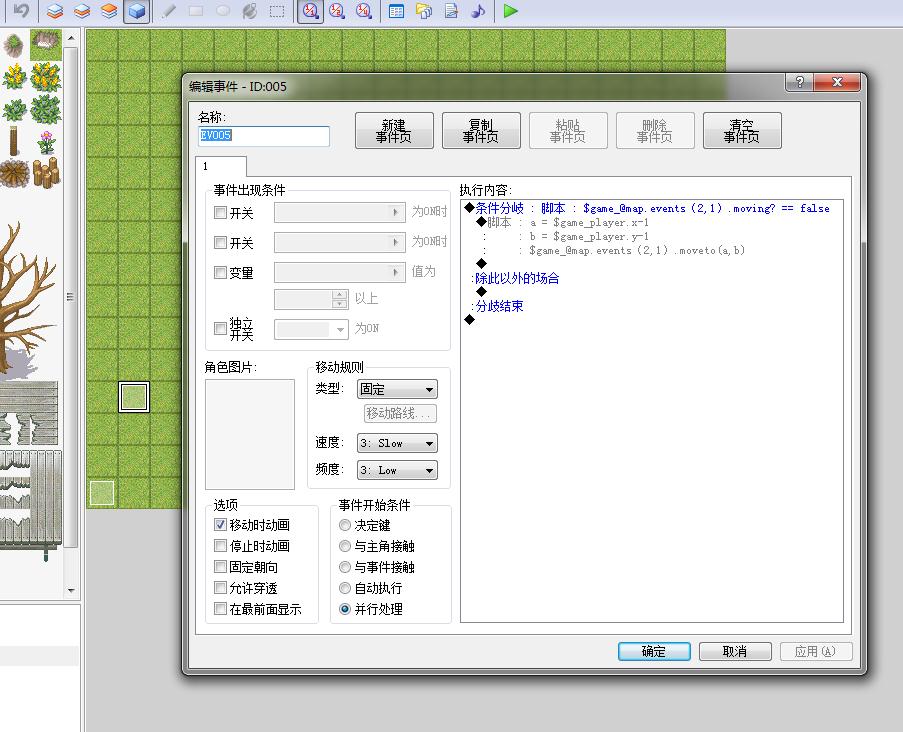Switch to event page tab 1
This screenshot has height=732, width=903.
coord(221,166)
